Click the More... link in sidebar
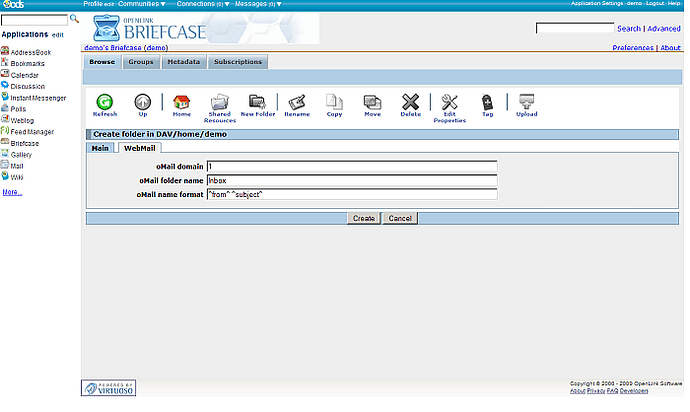This screenshot has height=412, width=690. pyautogui.click(x=12, y=192)
